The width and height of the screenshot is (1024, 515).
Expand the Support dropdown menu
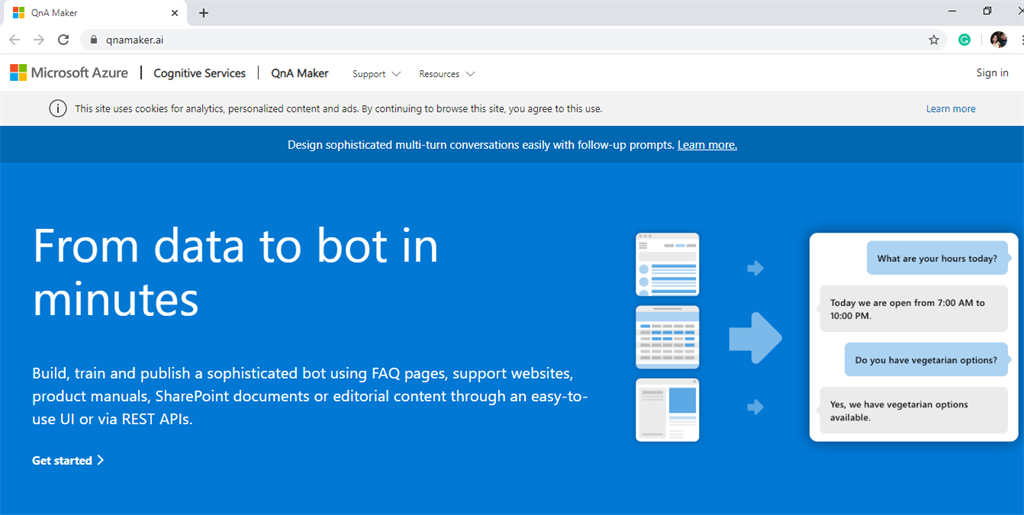(x=376, y=74)
